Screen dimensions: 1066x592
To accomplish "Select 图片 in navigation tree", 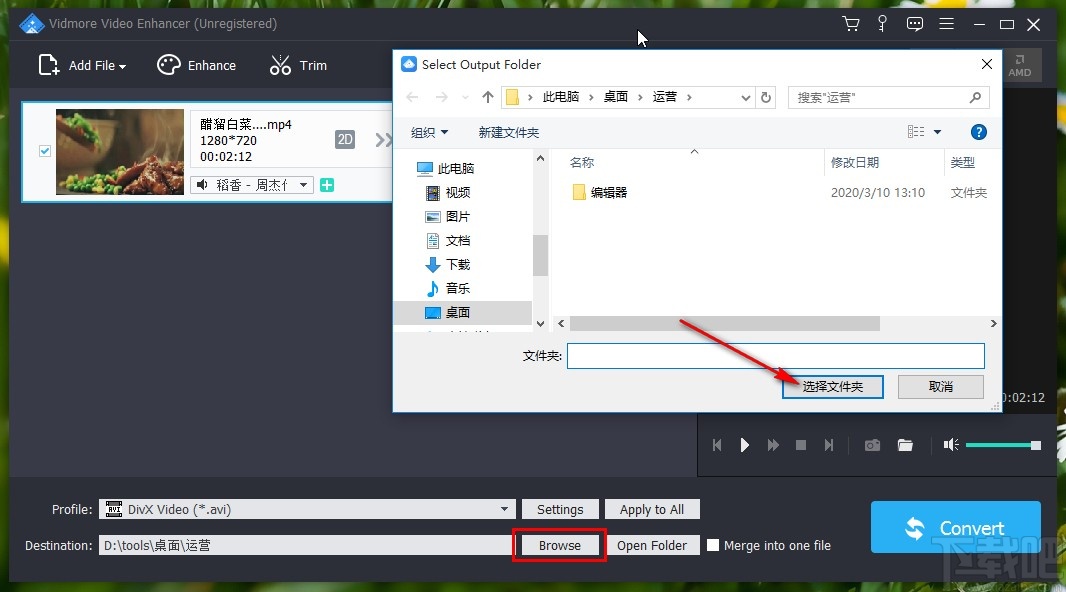I will [x=448, y=216].
